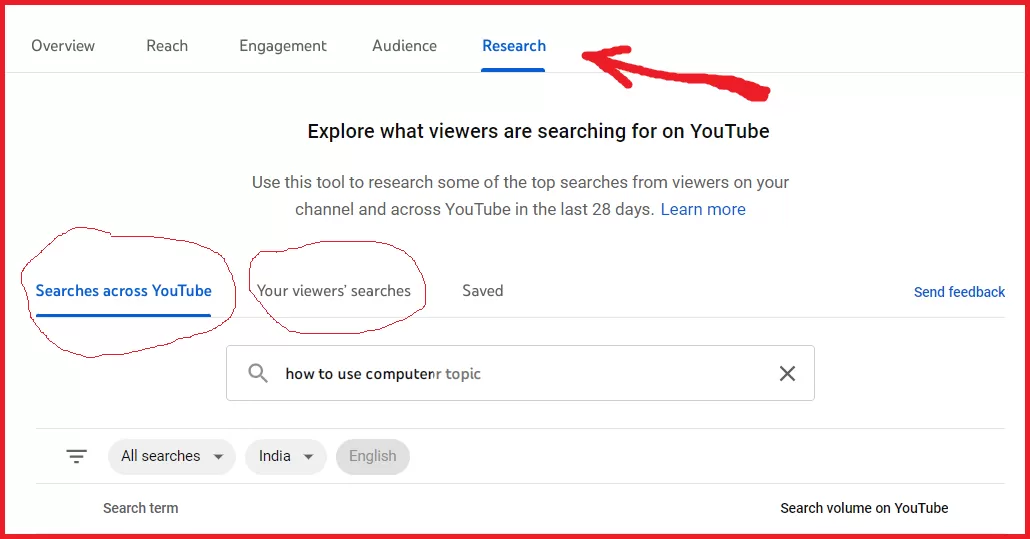This screenshot has width=1030, height=539.
Task: Clear the search box with X icon
Action: (787, 374)
